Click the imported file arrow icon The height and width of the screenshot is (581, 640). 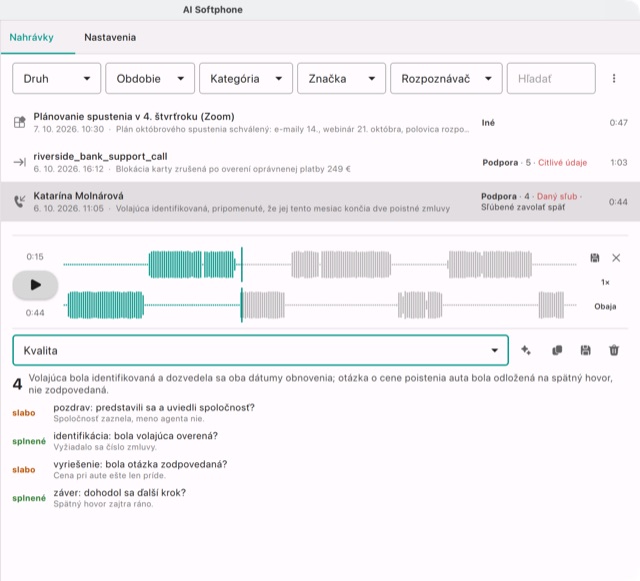click(x=20, y=162)
